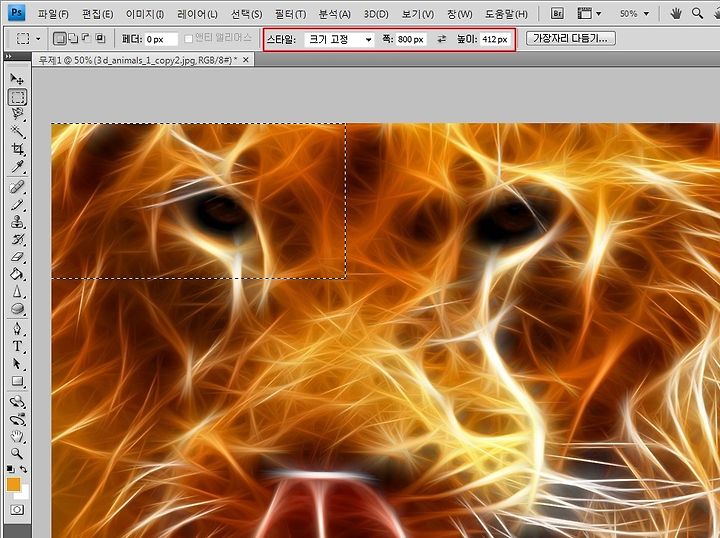Open the 선택(S) menu

click(247, 14)
